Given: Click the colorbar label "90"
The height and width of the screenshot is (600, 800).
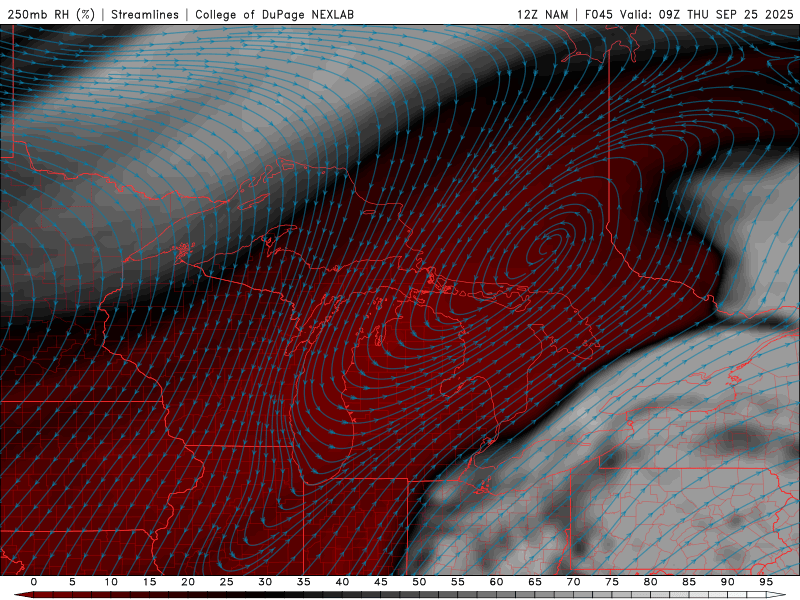Looking at the screenshot, I should click(x=727, y=582).
